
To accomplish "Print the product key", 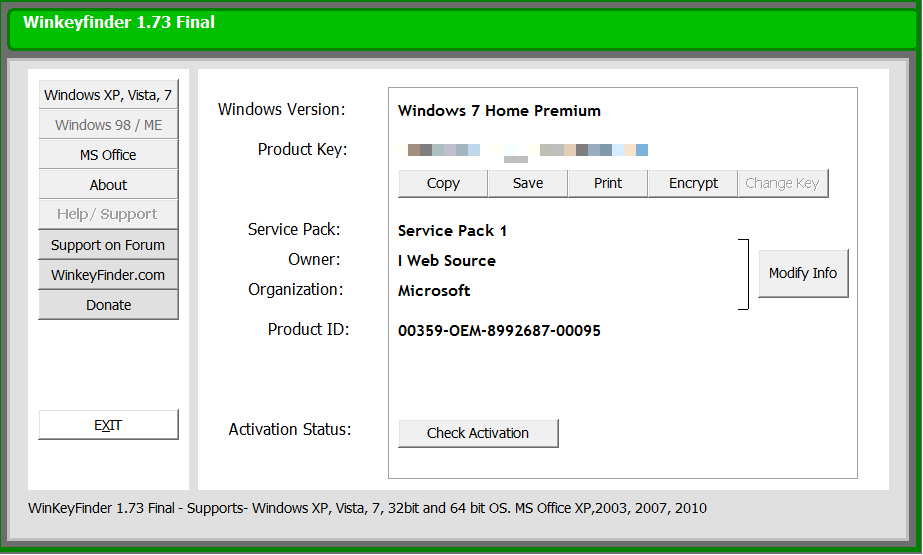I will click(x=608, y=183).
